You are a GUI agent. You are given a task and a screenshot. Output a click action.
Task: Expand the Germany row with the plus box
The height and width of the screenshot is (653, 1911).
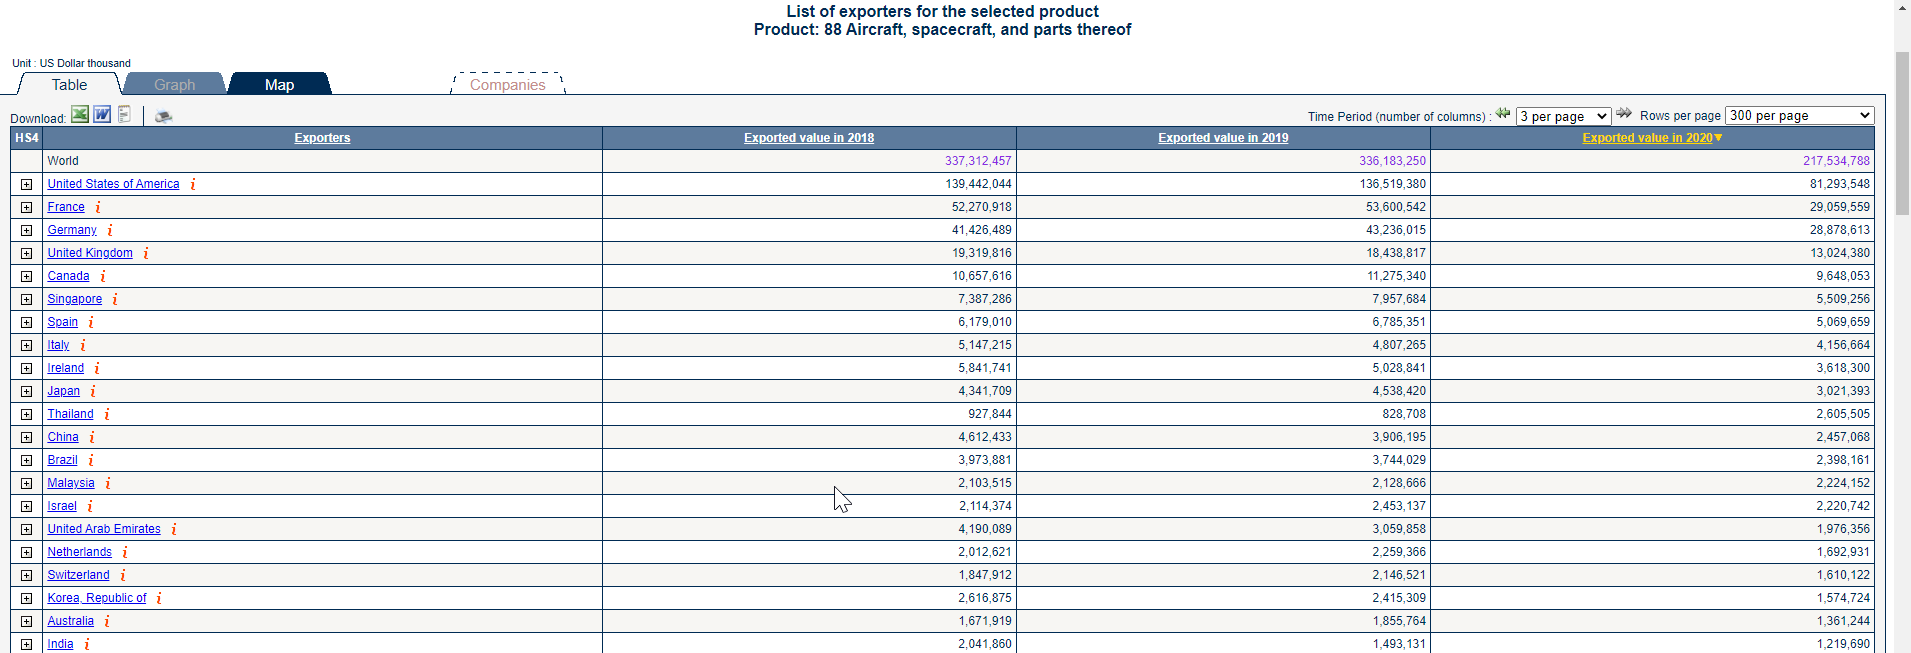(x=26, y=230)
